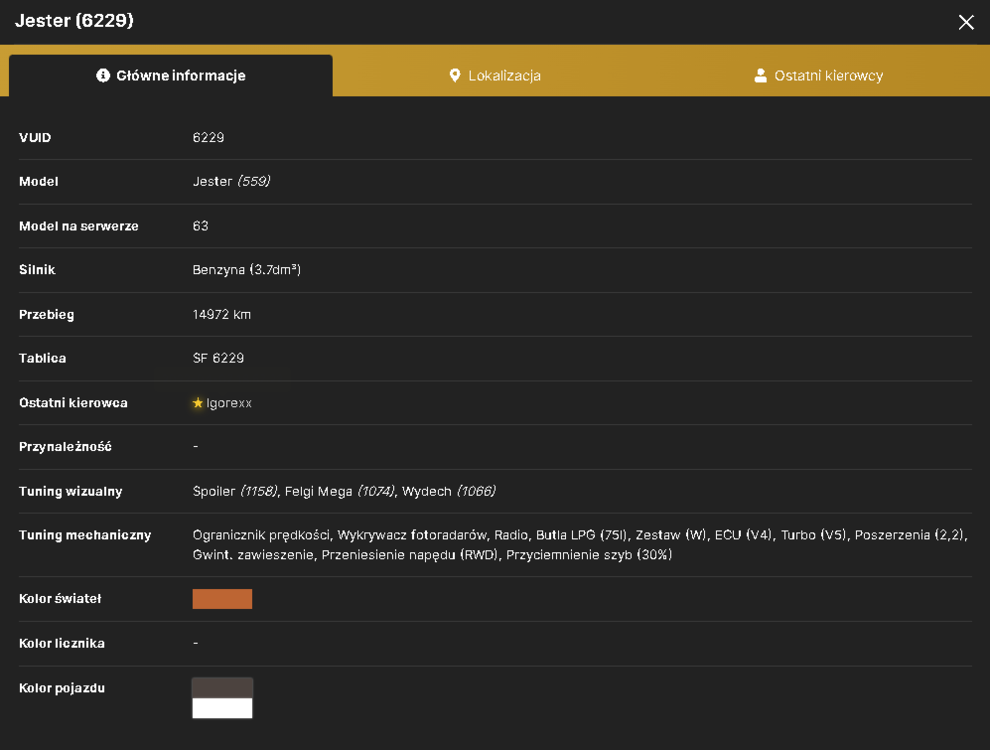This screenshot has height=750, width=990.
Task: Click the Butla LPG (75l) entry
Action: tap(581, 535)
